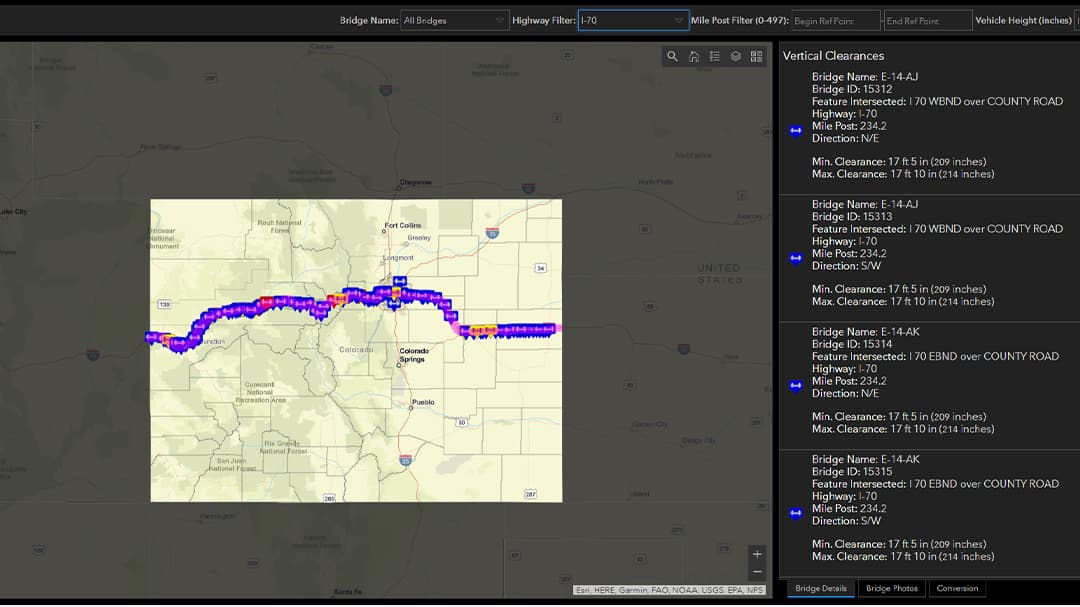The height and width of the screenshot is (607, 1080).
Task: Open the Layers cube icon
Action: pos(735,56)
